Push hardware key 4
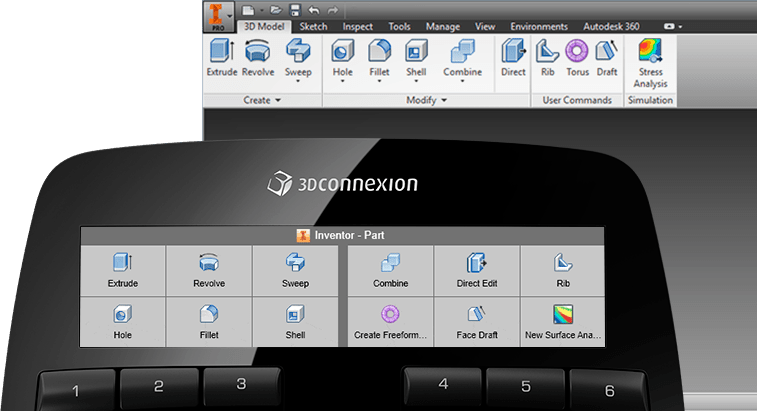The width and height of the screenshot is (757, 411). pos(443,385)
